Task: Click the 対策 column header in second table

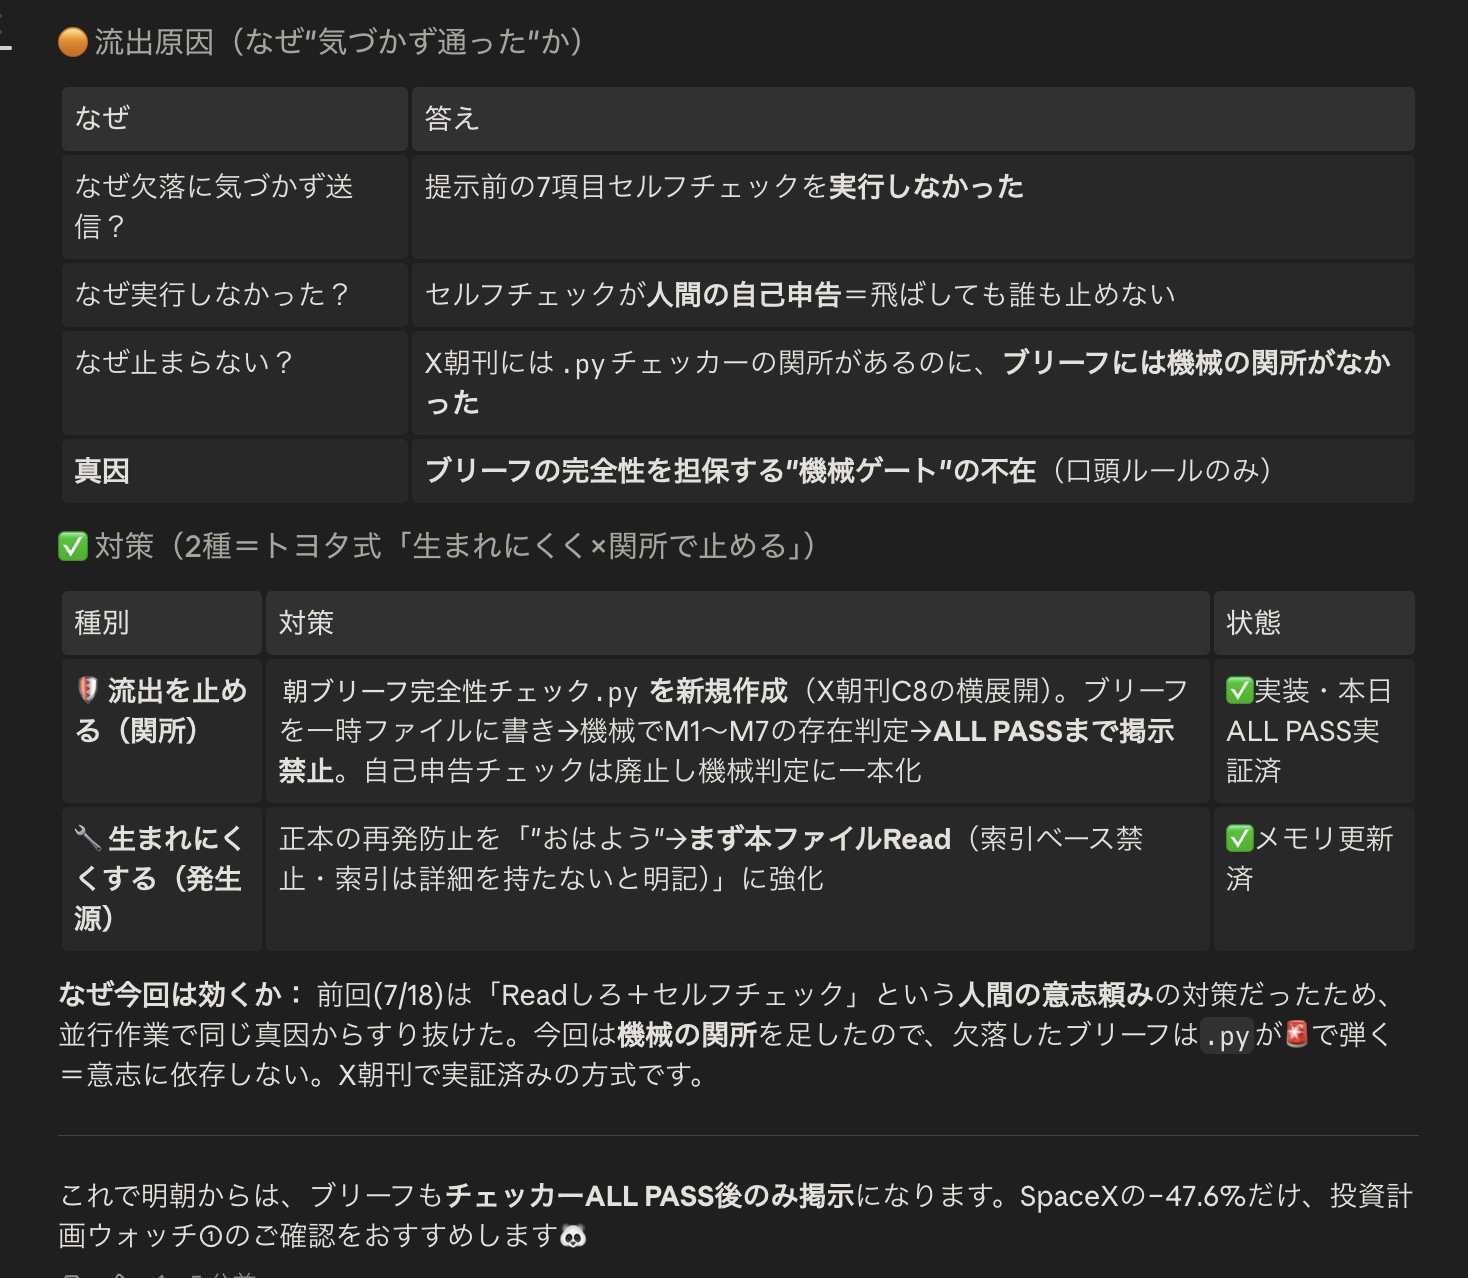Action: coord(738,622)
